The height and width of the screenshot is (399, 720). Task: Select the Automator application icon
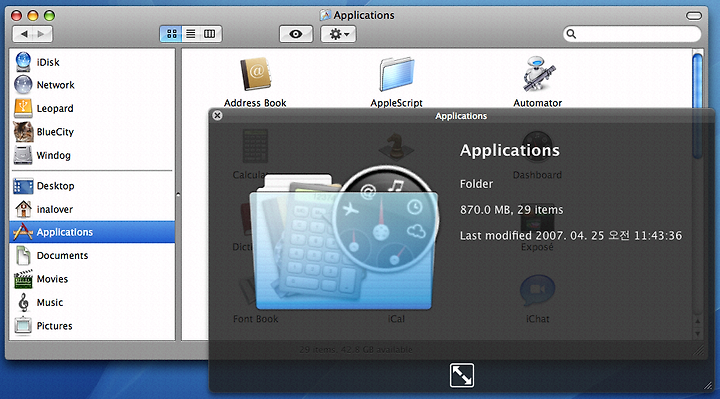click(538, 74)
